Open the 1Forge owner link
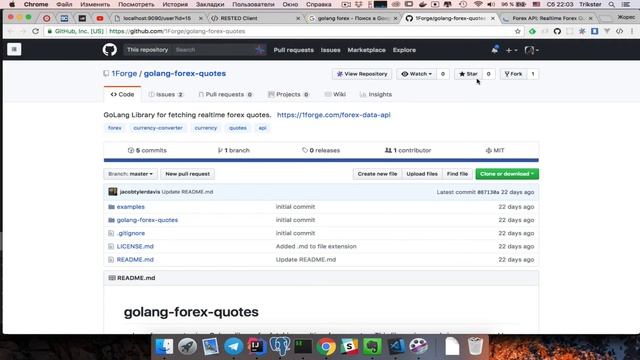This screenshot has width=640, height=360. pyautogui.click(x=124, y=73)
